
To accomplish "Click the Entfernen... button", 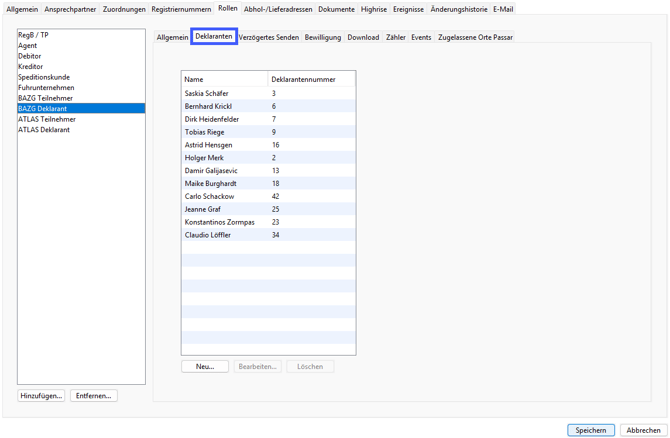I will tap(94, 396).
